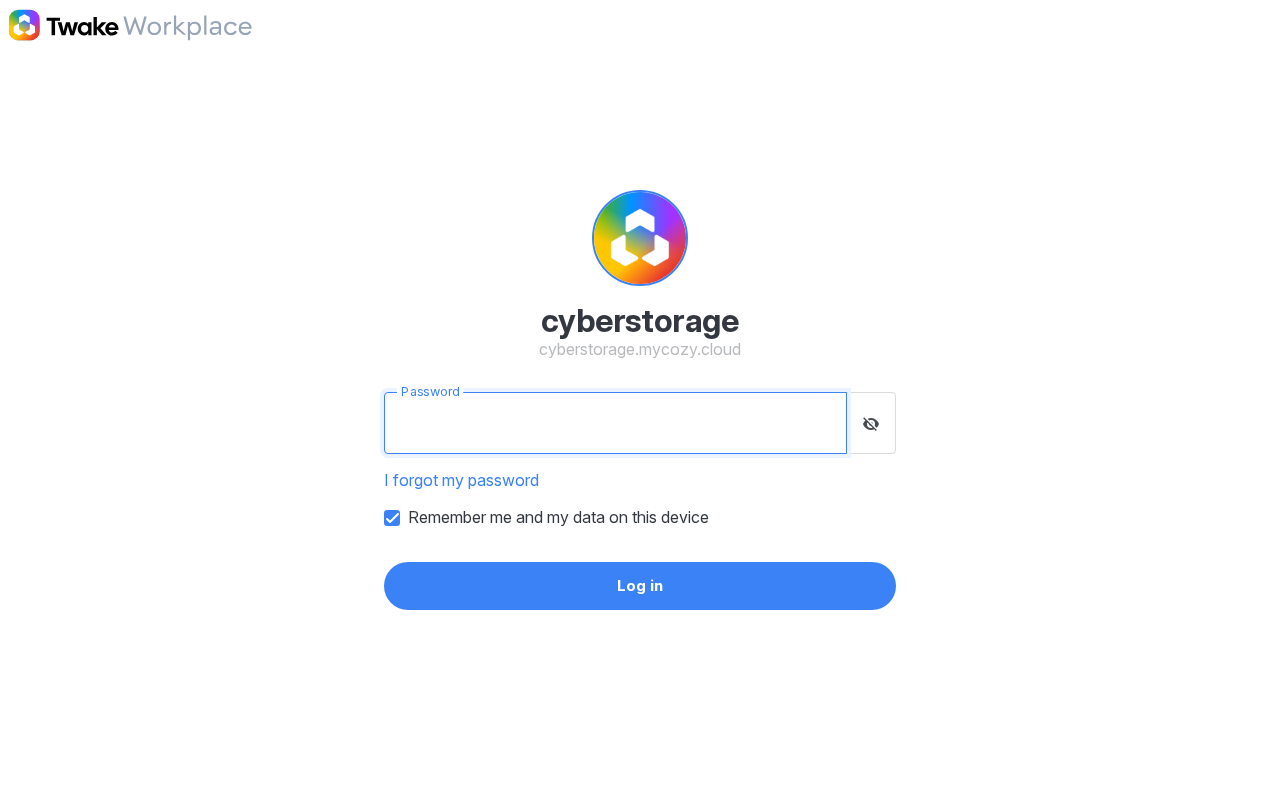Click the blue rounded Log in bar

click(x=640, y=586)
